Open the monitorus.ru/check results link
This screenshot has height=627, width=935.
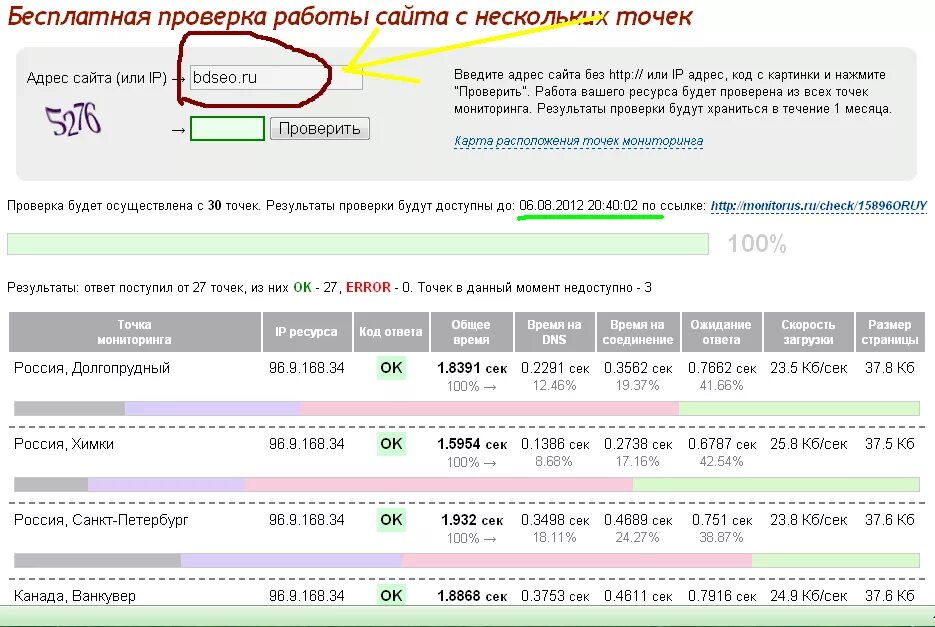click(819, 206)
